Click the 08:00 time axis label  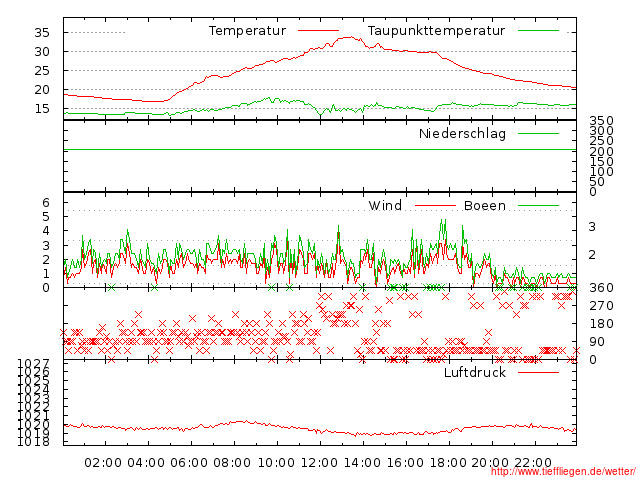232,463
